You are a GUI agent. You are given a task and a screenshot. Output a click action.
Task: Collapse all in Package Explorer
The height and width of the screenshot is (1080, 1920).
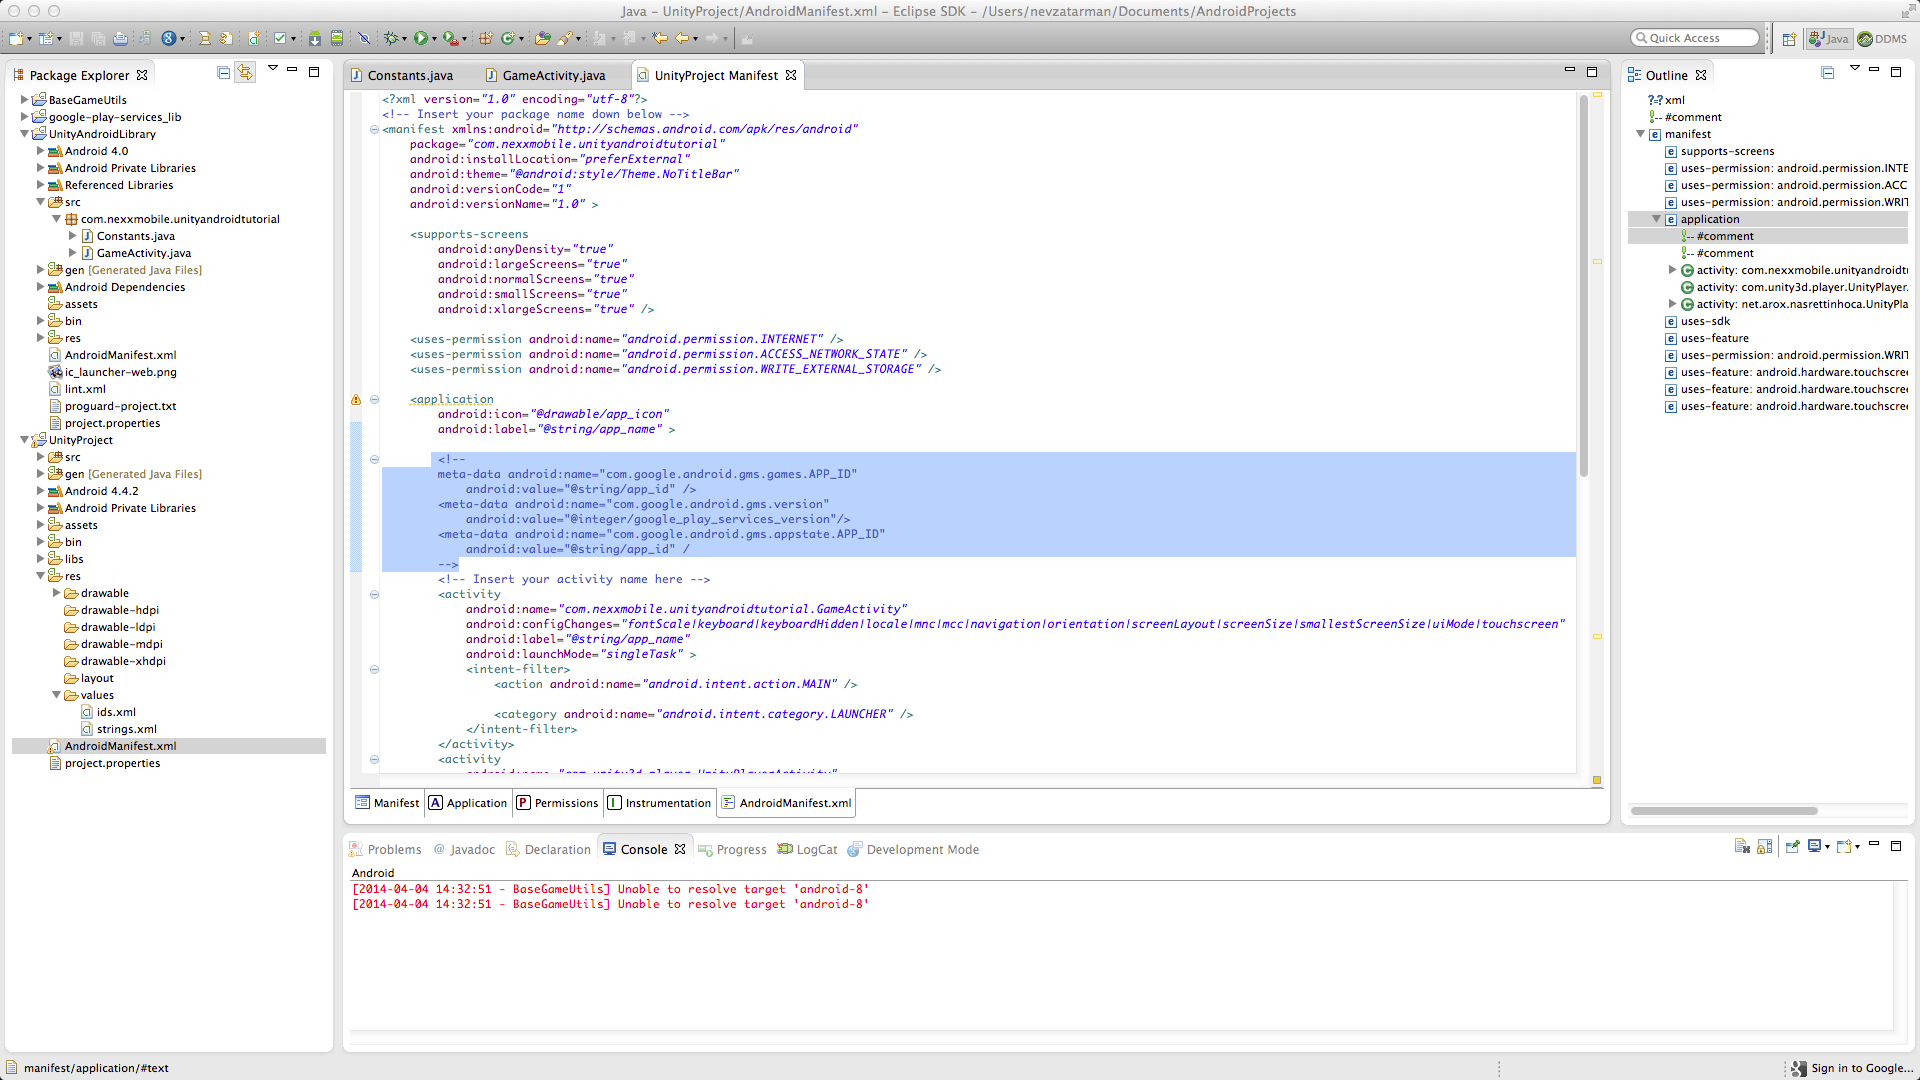(223, 73)
